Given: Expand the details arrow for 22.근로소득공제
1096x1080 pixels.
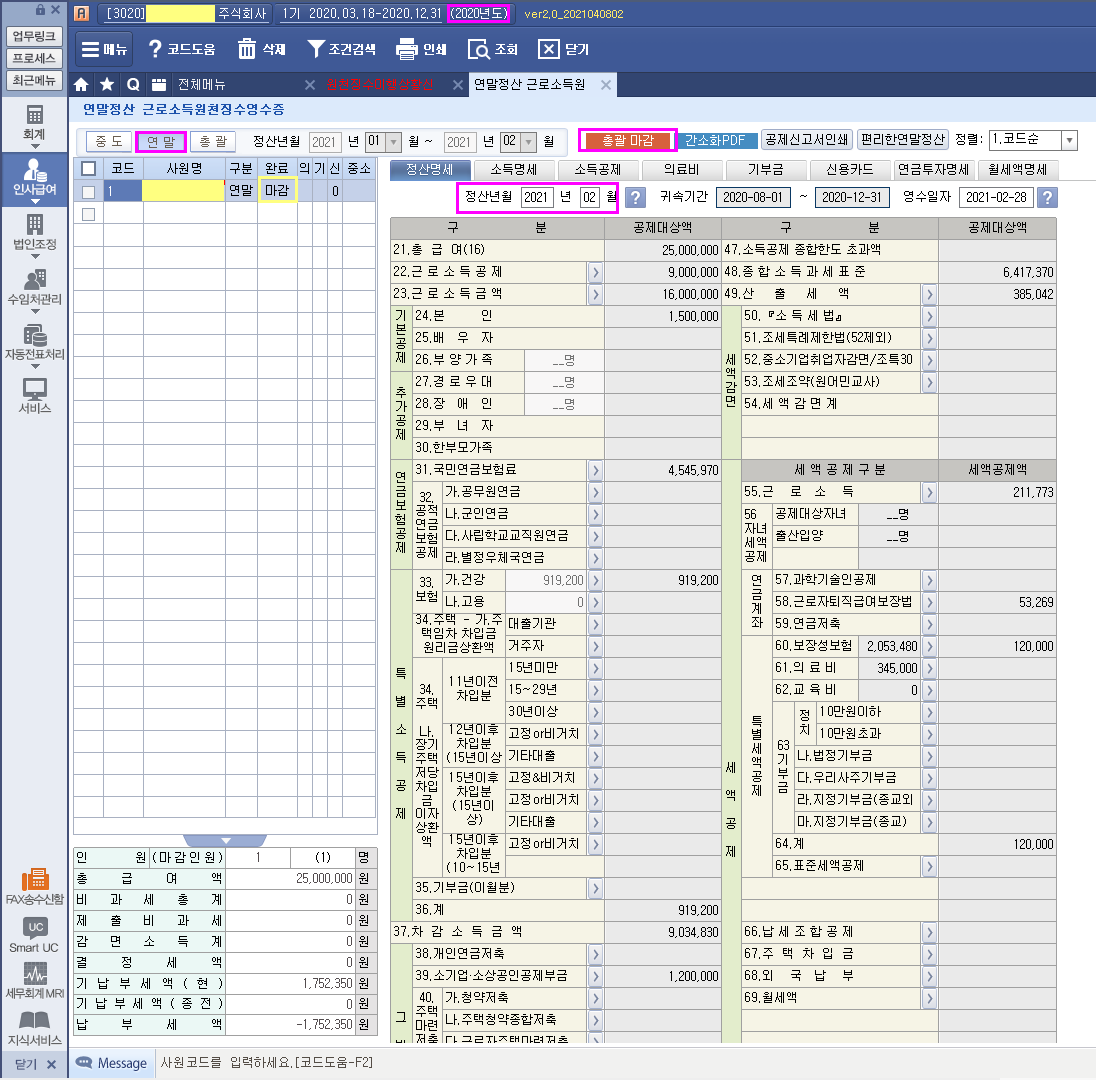Looking at the screenshot, I should point(594,272).
